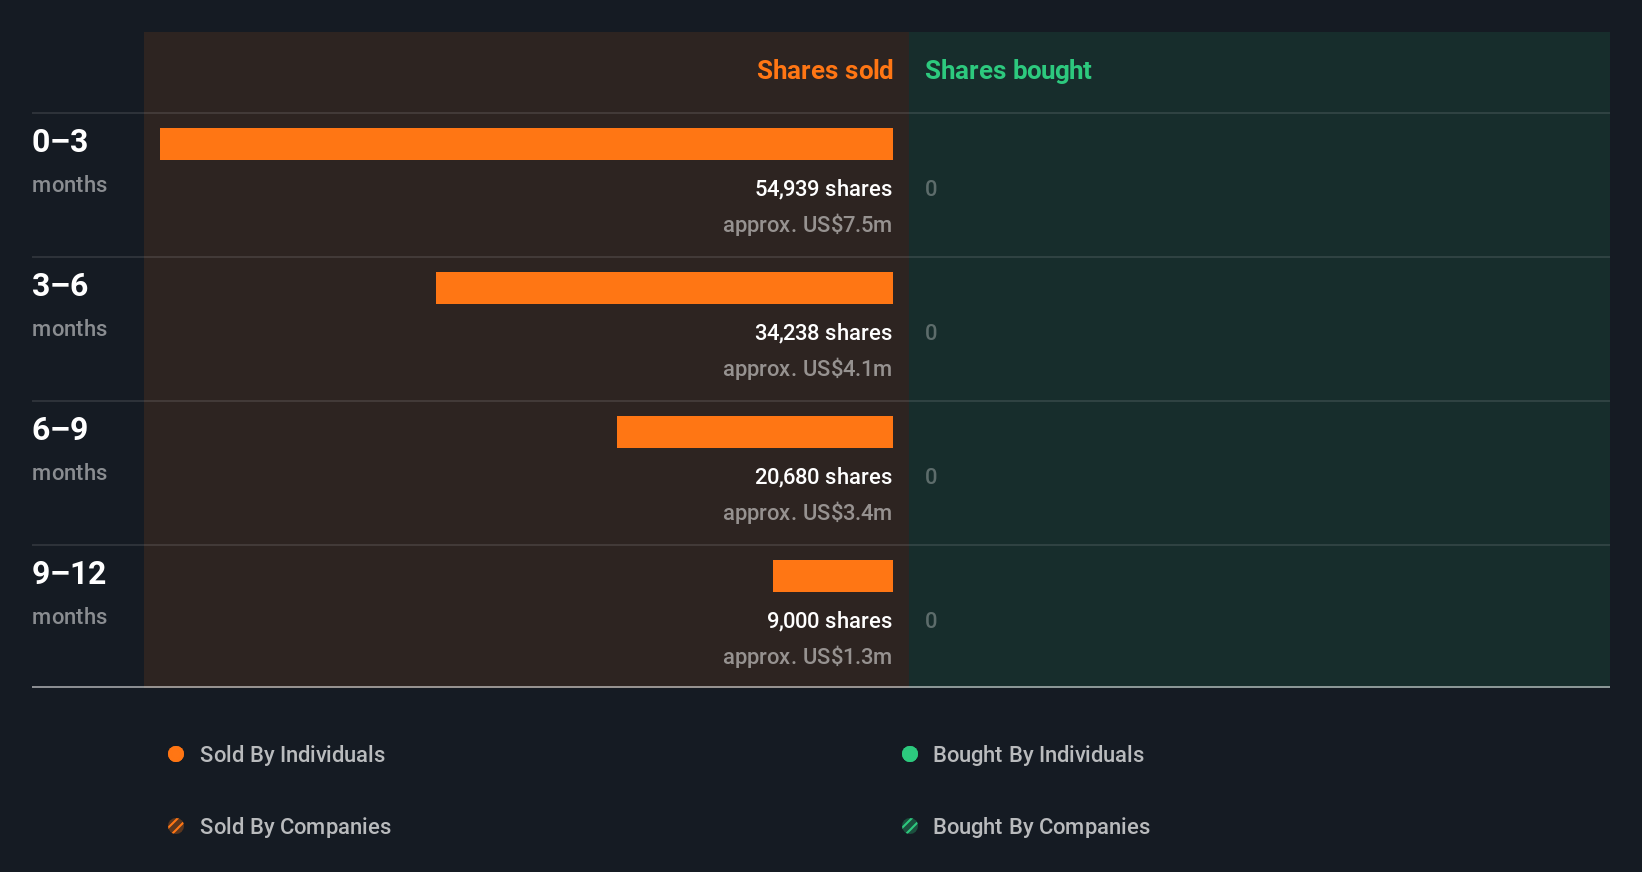Viewport: 1642px width, 872px height.
Task: Click the Shares bought column header
Action: [1008, 70]
